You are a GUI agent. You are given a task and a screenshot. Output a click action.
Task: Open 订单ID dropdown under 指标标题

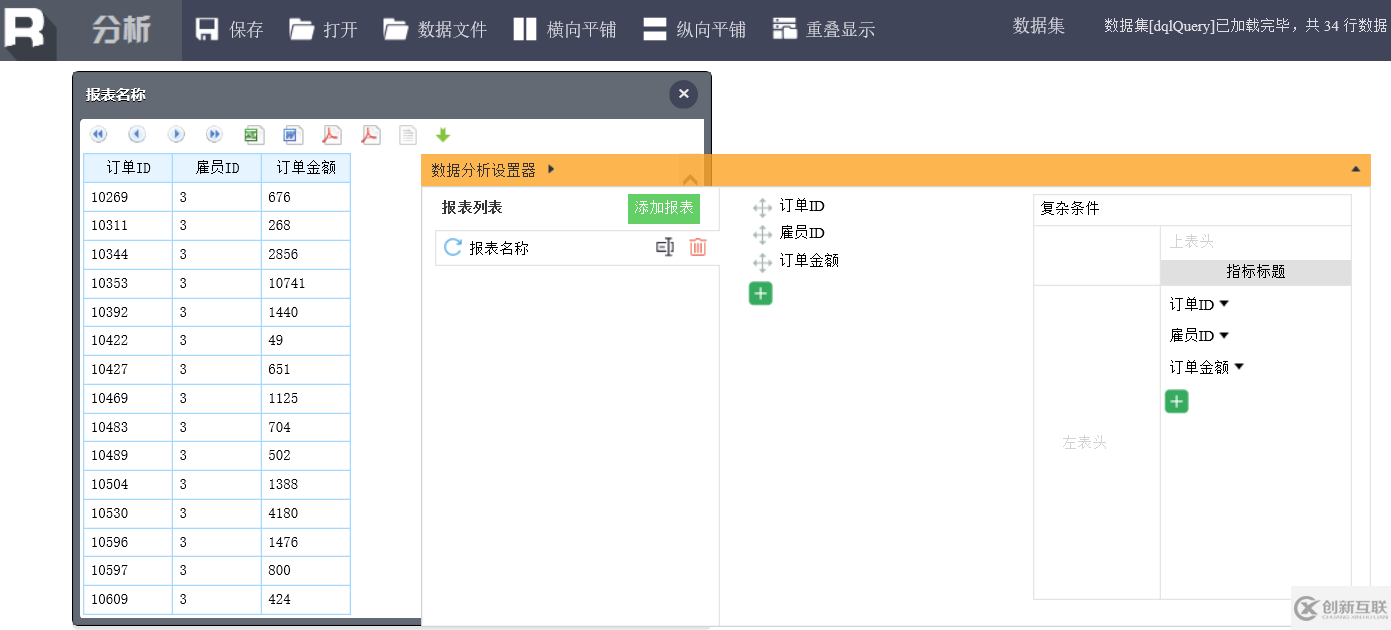[1223, 303]
